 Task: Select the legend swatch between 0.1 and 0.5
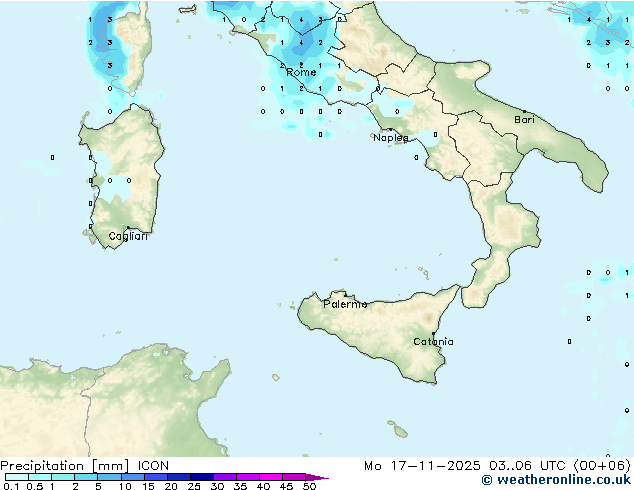pos(17,477)
